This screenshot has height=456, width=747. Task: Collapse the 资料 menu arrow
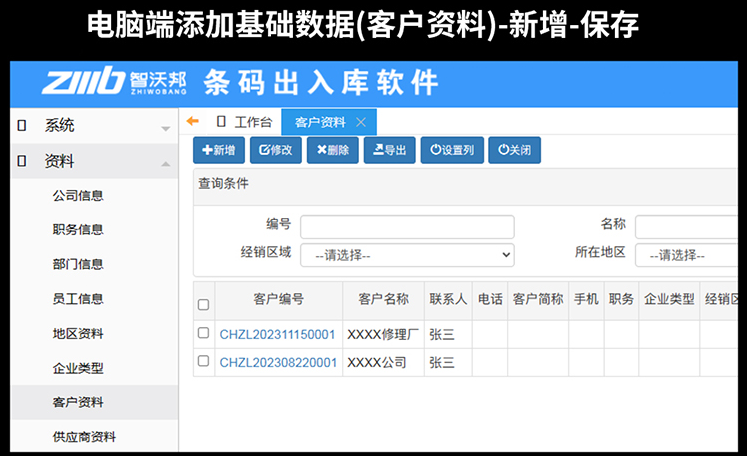165,164
